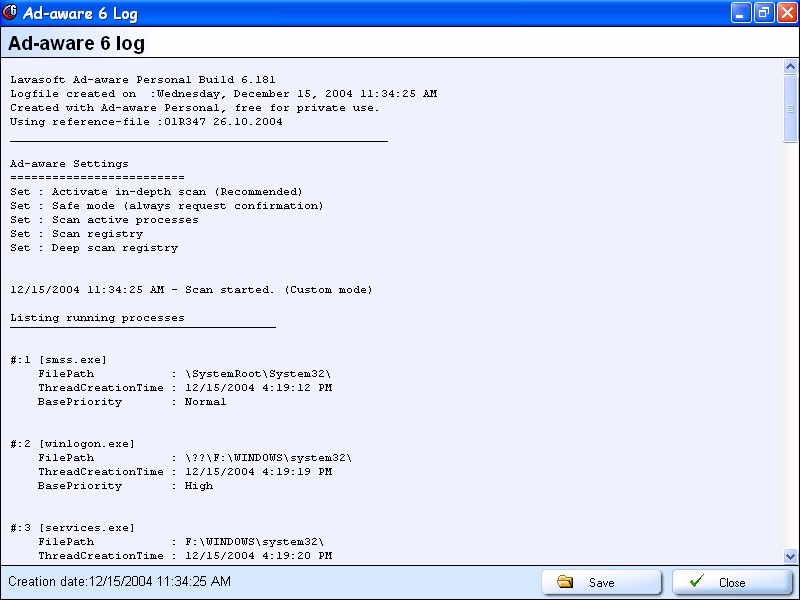Screen dimensions: 800x600
Task: Click 'Set : Scan active processes' line
Action: [x=104, y=220]
